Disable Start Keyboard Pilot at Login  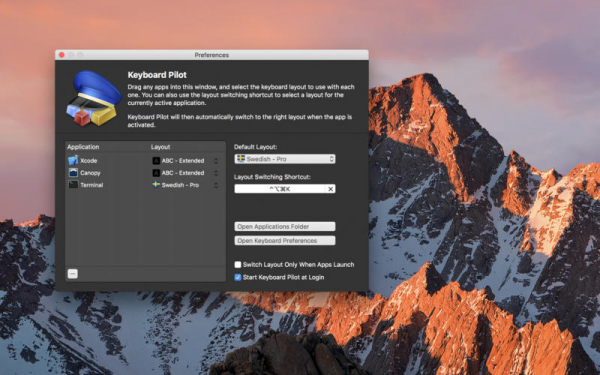coord(238,277)
